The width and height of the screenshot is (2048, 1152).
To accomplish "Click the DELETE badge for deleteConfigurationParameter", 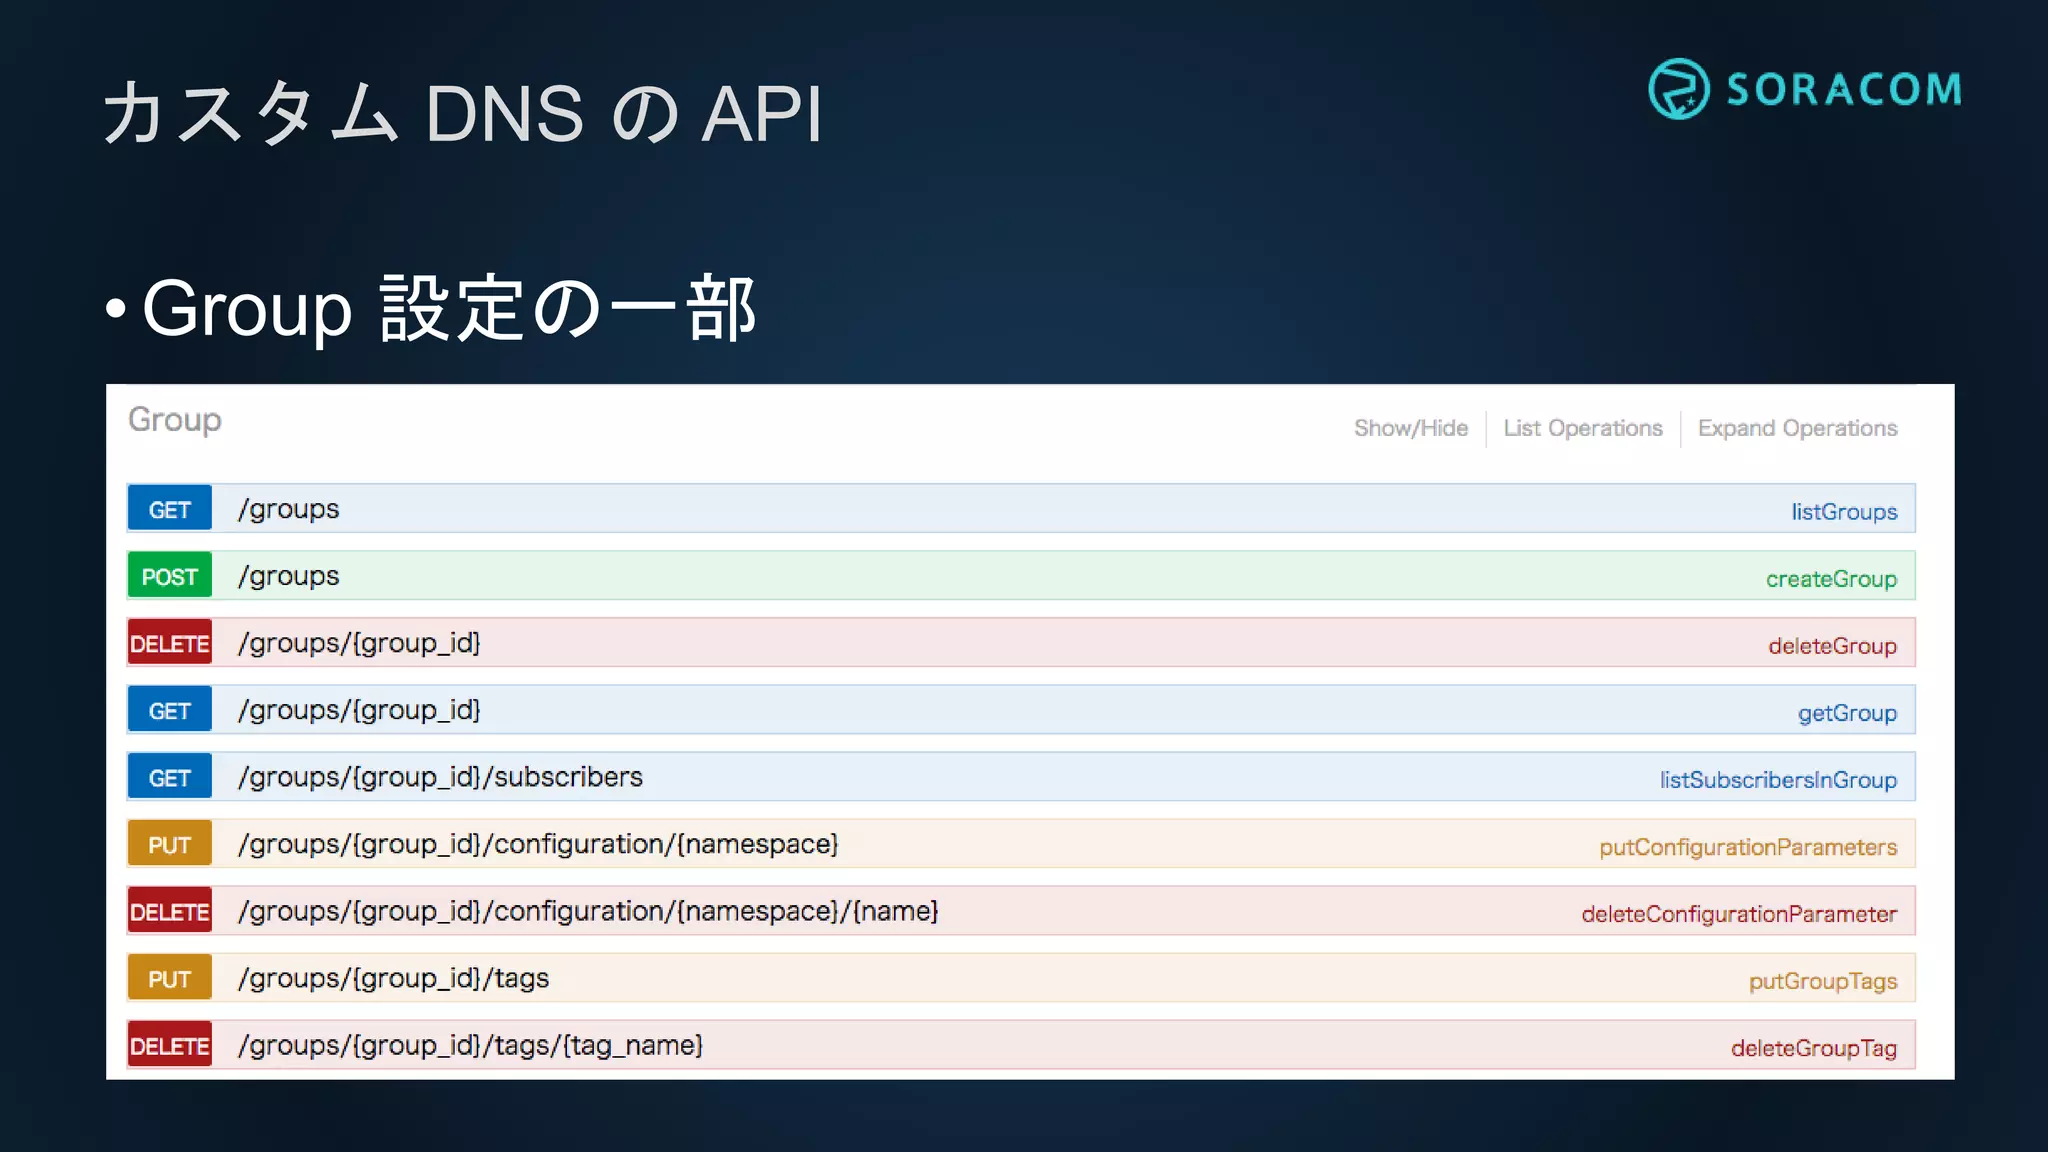I will click(170, 911).
